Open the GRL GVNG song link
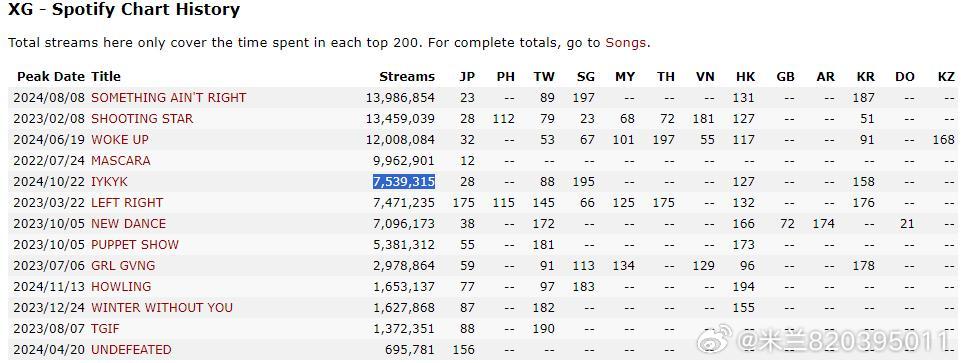 point(123,266)
